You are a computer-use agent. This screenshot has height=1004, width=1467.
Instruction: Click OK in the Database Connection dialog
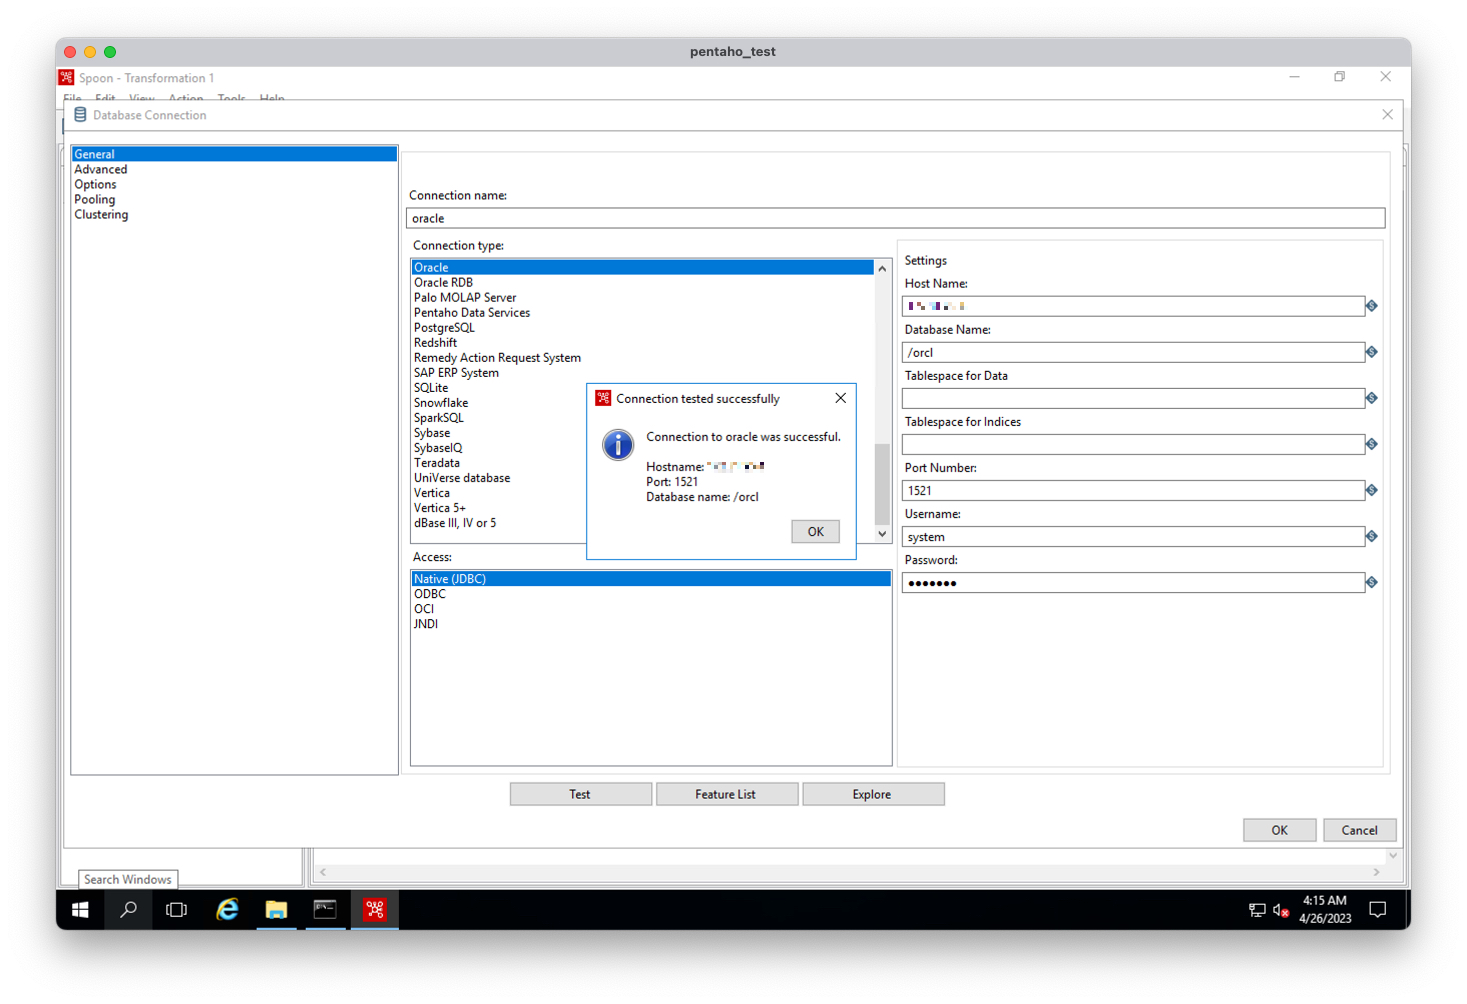click(1279, 830)
